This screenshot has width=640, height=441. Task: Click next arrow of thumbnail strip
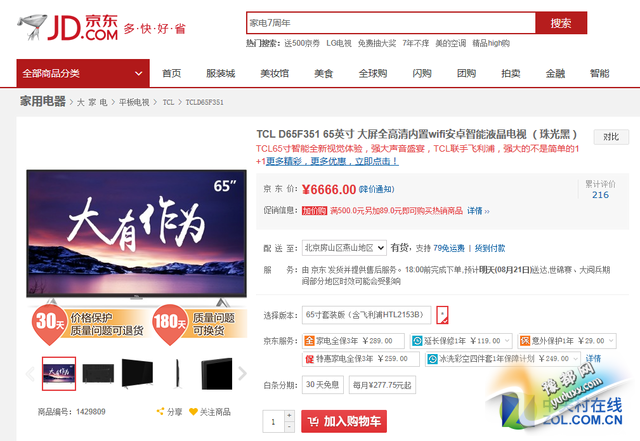[240, 374]
